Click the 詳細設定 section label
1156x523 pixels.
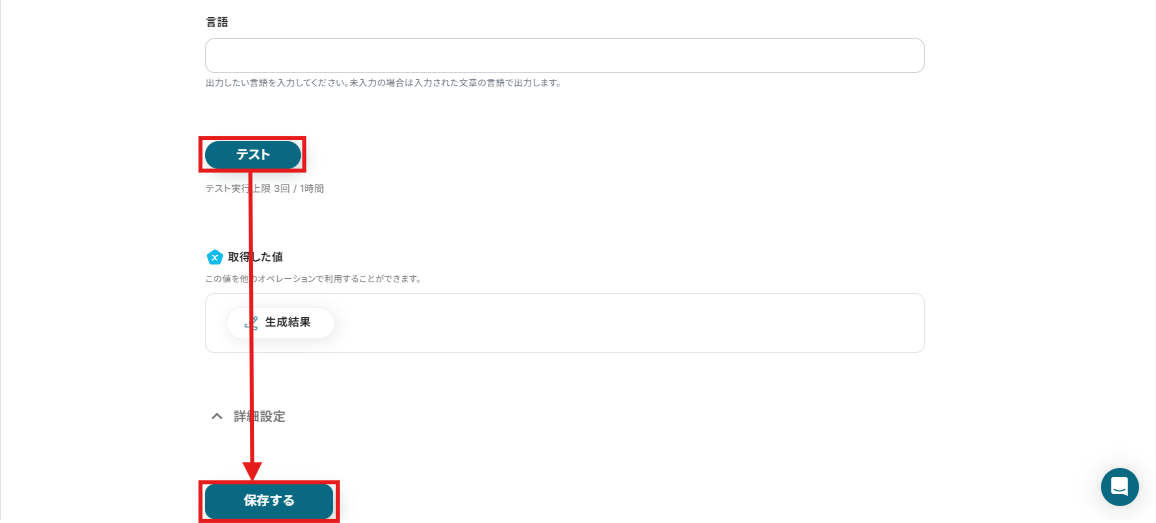click(260, 416)
